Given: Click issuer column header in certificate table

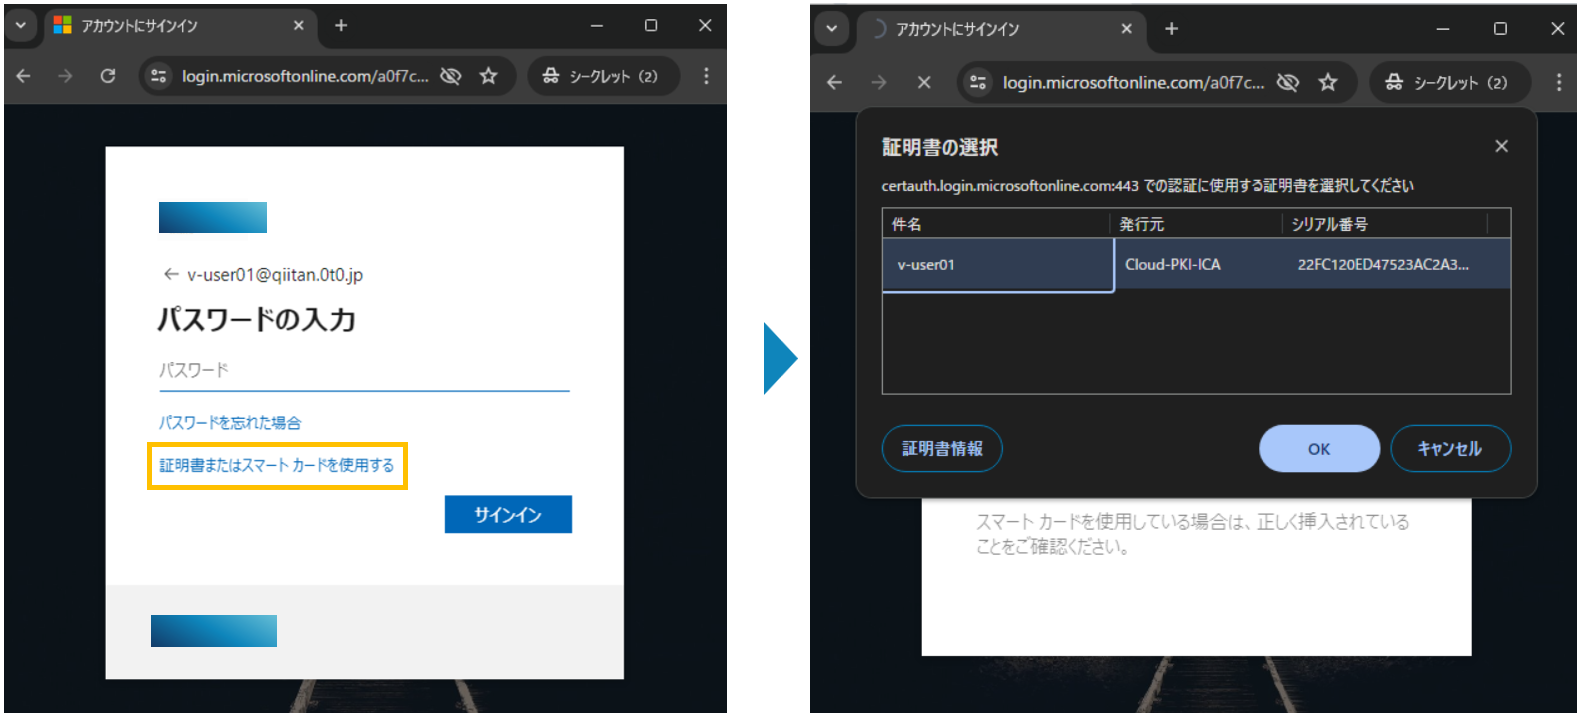Looking at the screenshot, I should (x=1195, y=224).
